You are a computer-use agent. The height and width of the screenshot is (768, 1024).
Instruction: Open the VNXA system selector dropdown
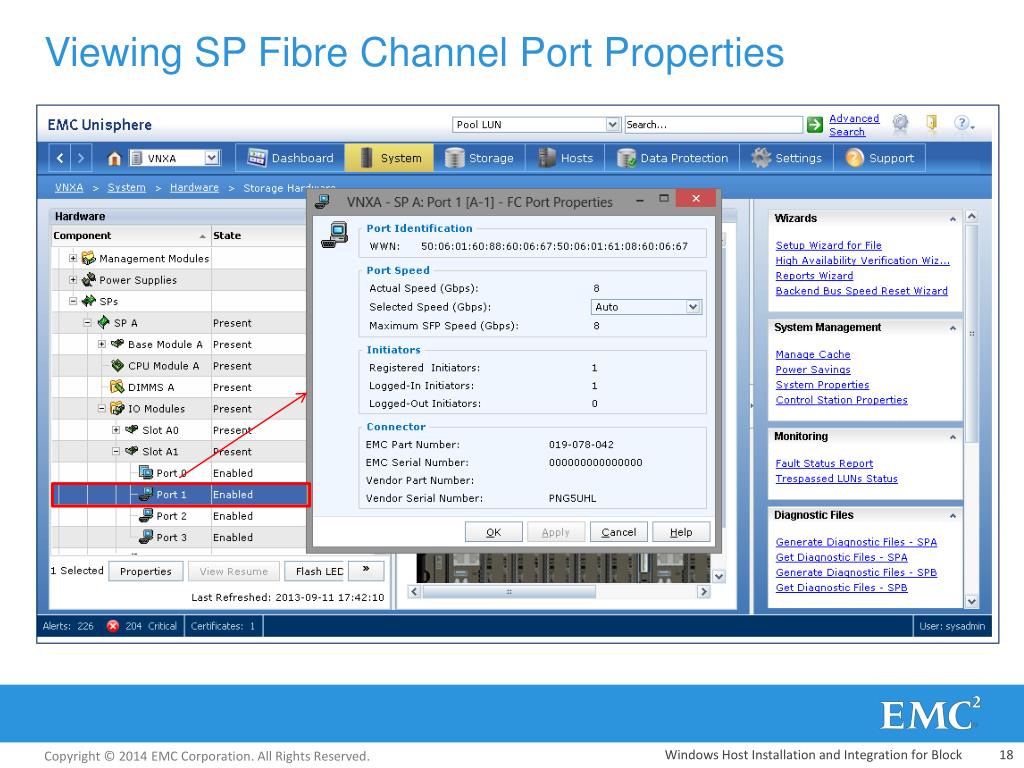[212, 158]
